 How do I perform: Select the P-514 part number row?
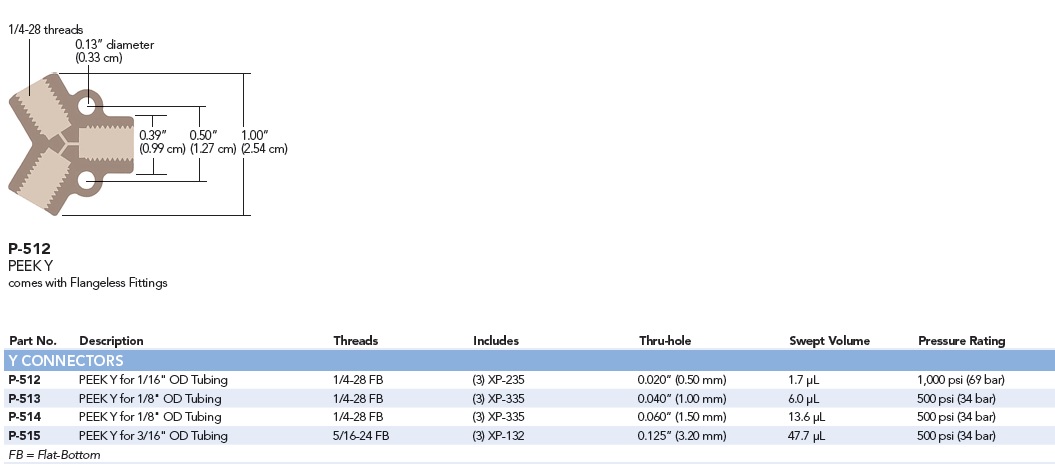[x=528, y=417]
